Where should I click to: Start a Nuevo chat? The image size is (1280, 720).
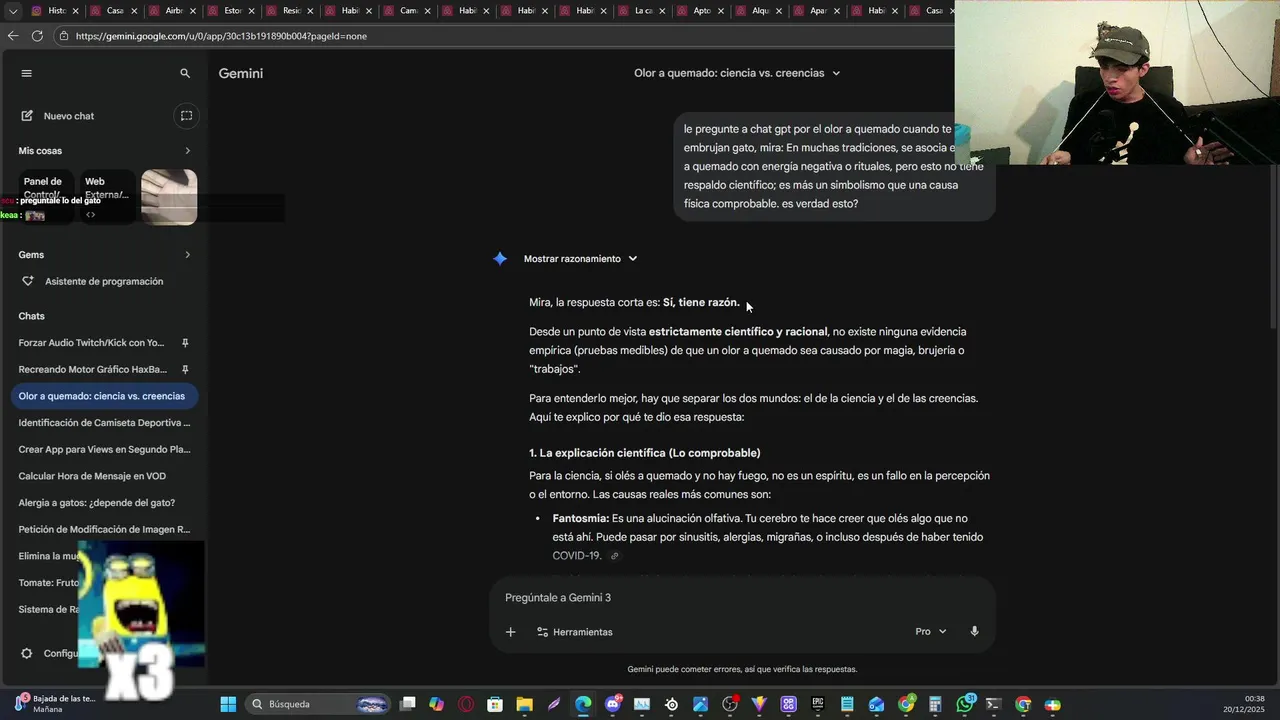point(58,116)
